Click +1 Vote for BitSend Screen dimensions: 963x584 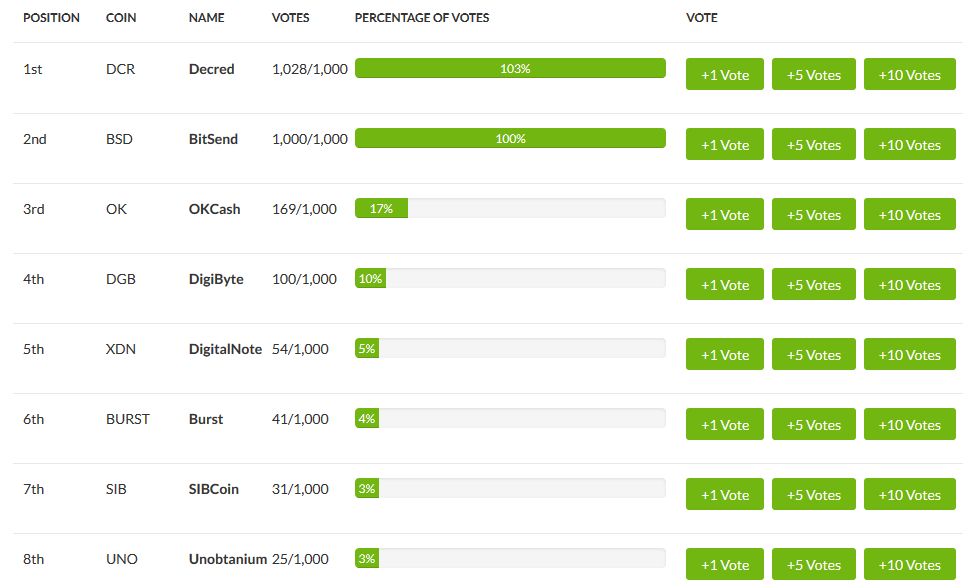(x=725, y=144)
